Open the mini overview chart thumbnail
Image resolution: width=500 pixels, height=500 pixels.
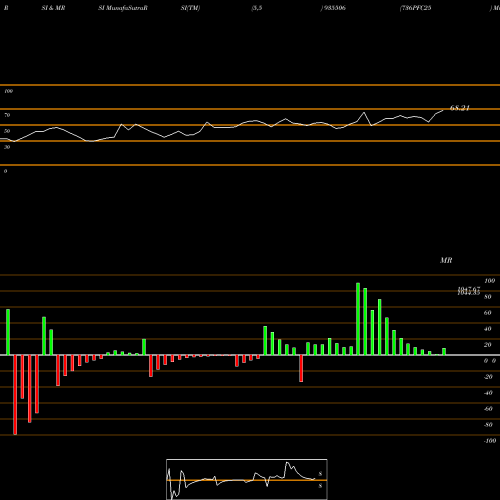click(247, 479)
